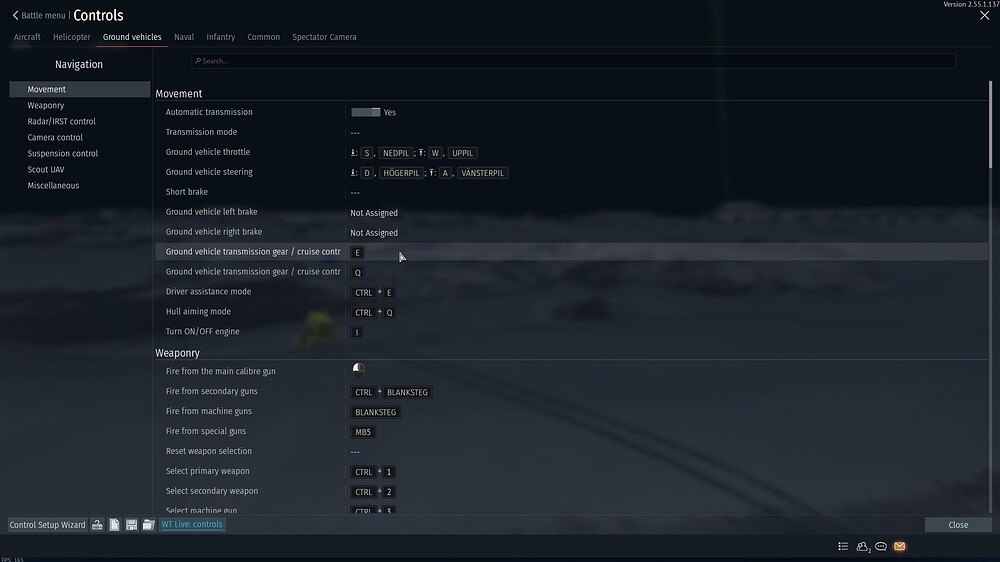Click mouse icon for Fire from main calibre gun
The height and width of the screenshot is (562, 1000).
click(358, 370)
